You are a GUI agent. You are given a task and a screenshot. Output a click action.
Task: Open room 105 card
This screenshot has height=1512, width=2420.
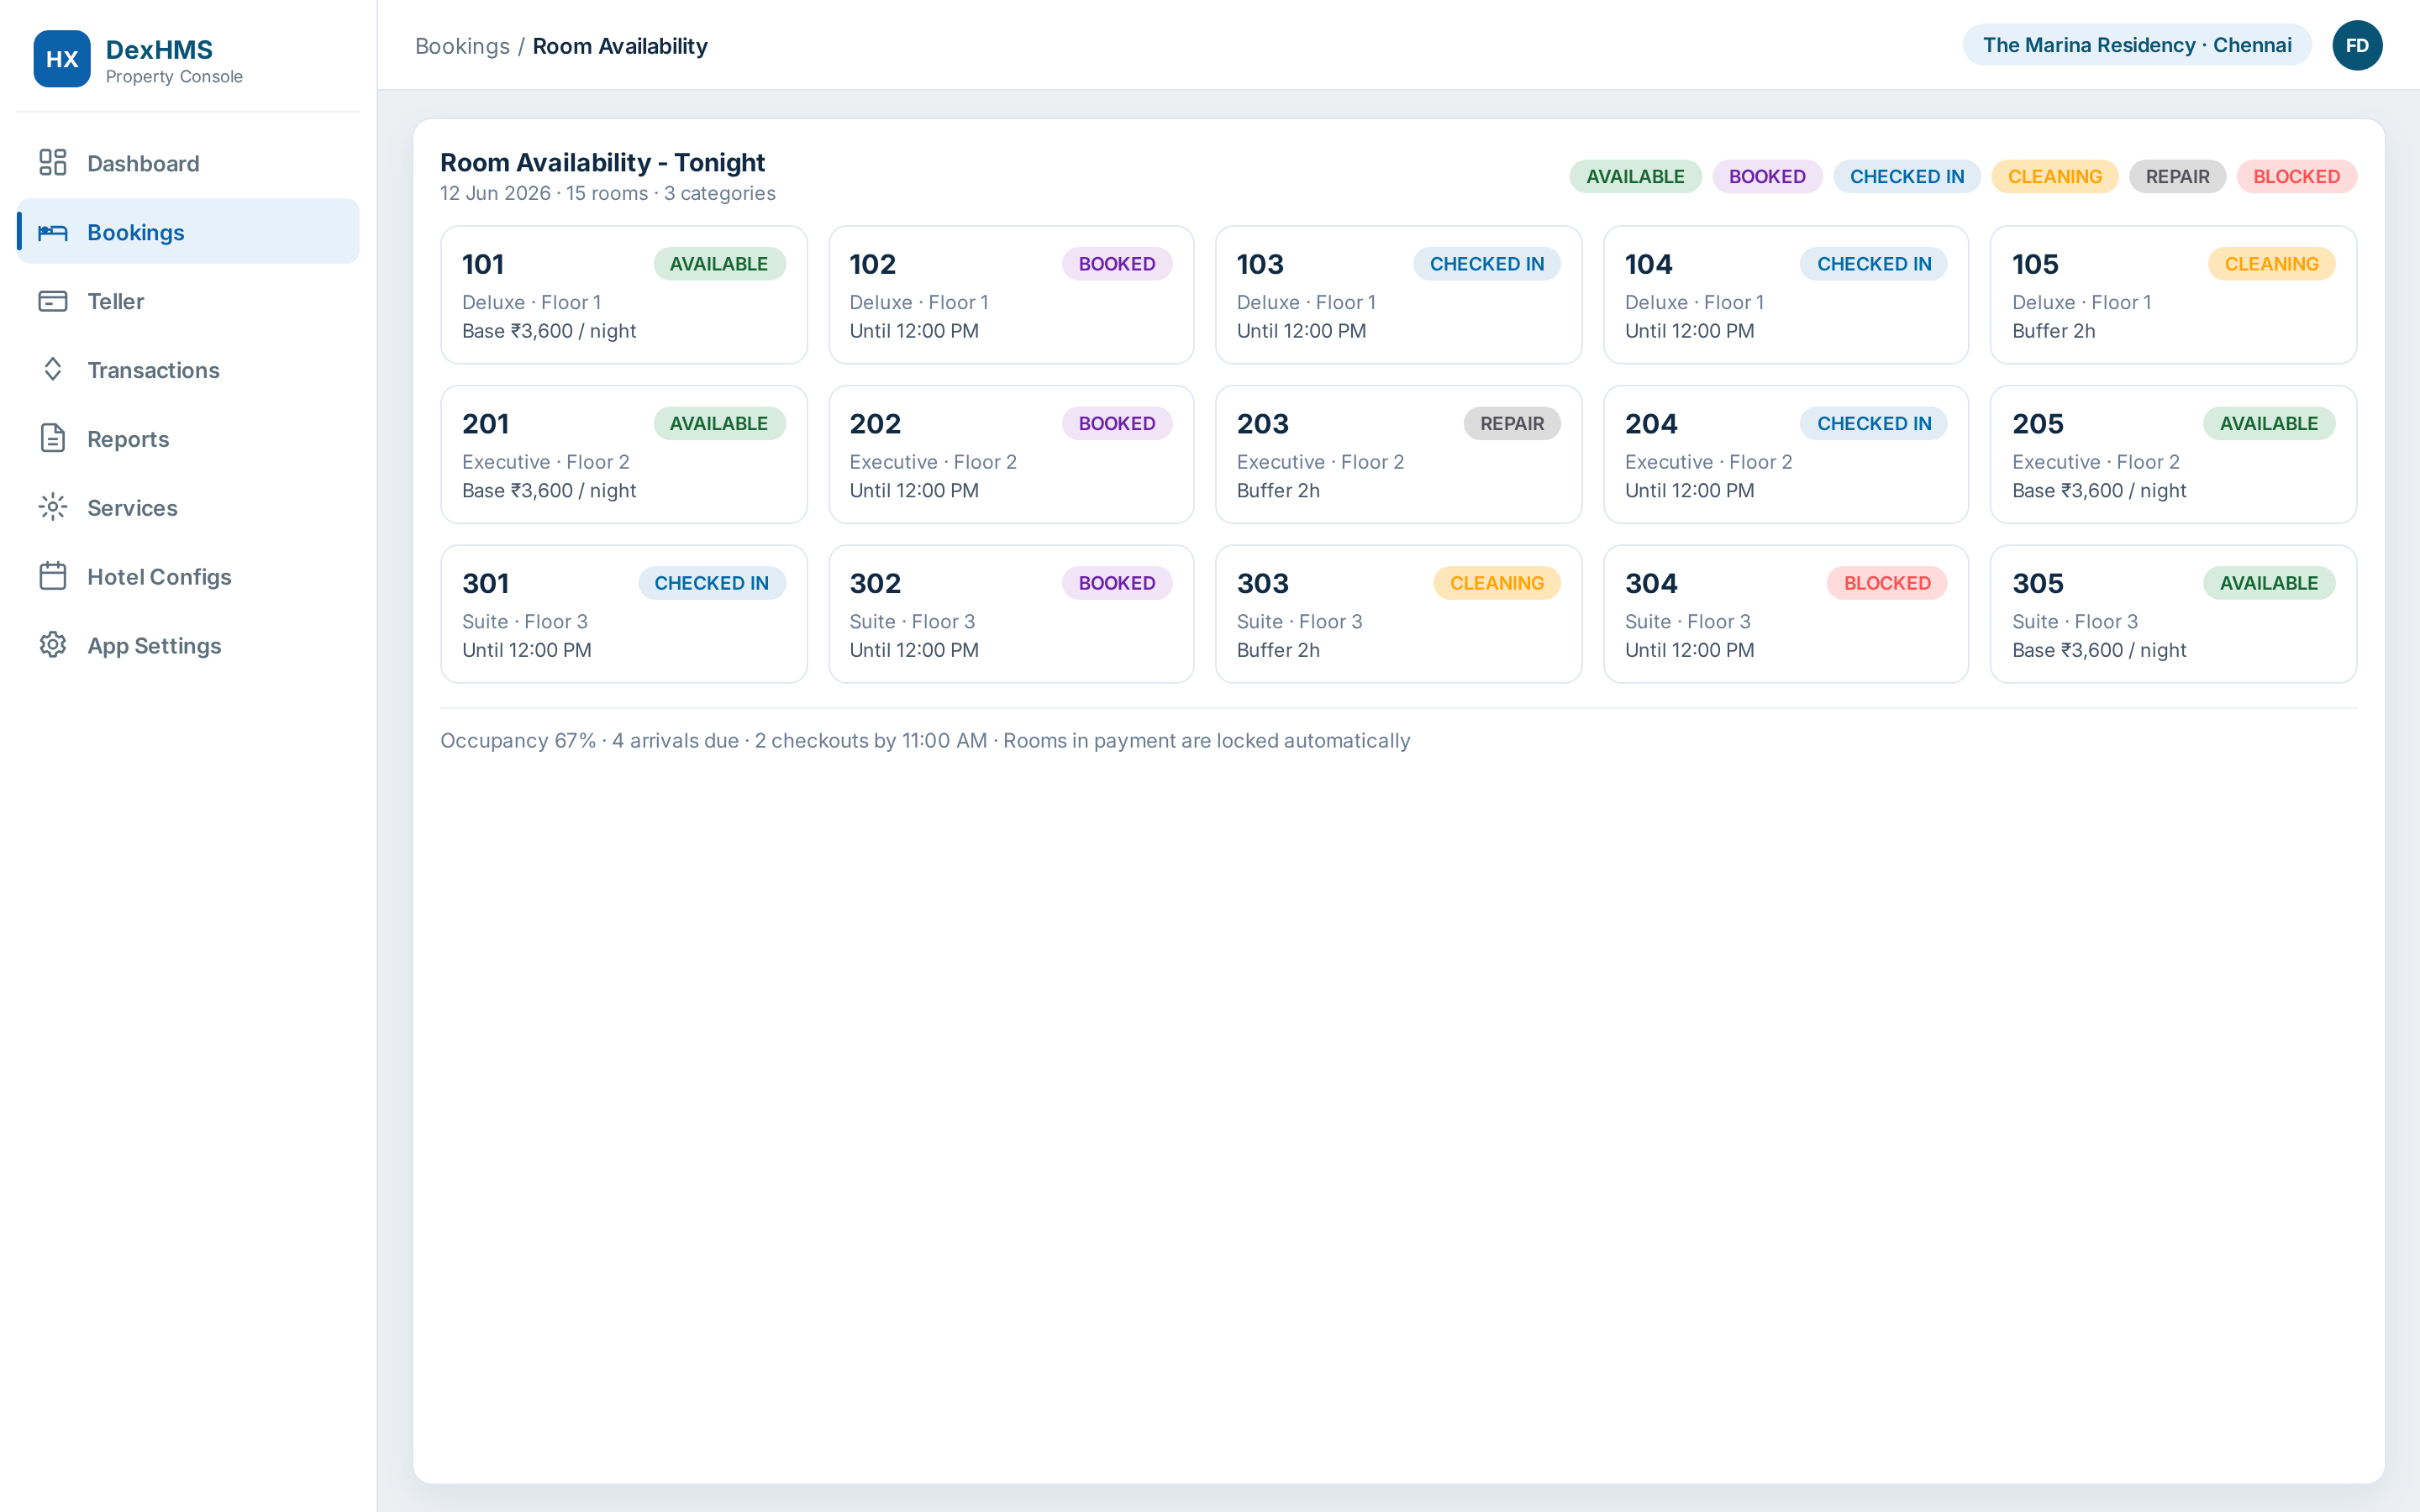point(2173,295)
